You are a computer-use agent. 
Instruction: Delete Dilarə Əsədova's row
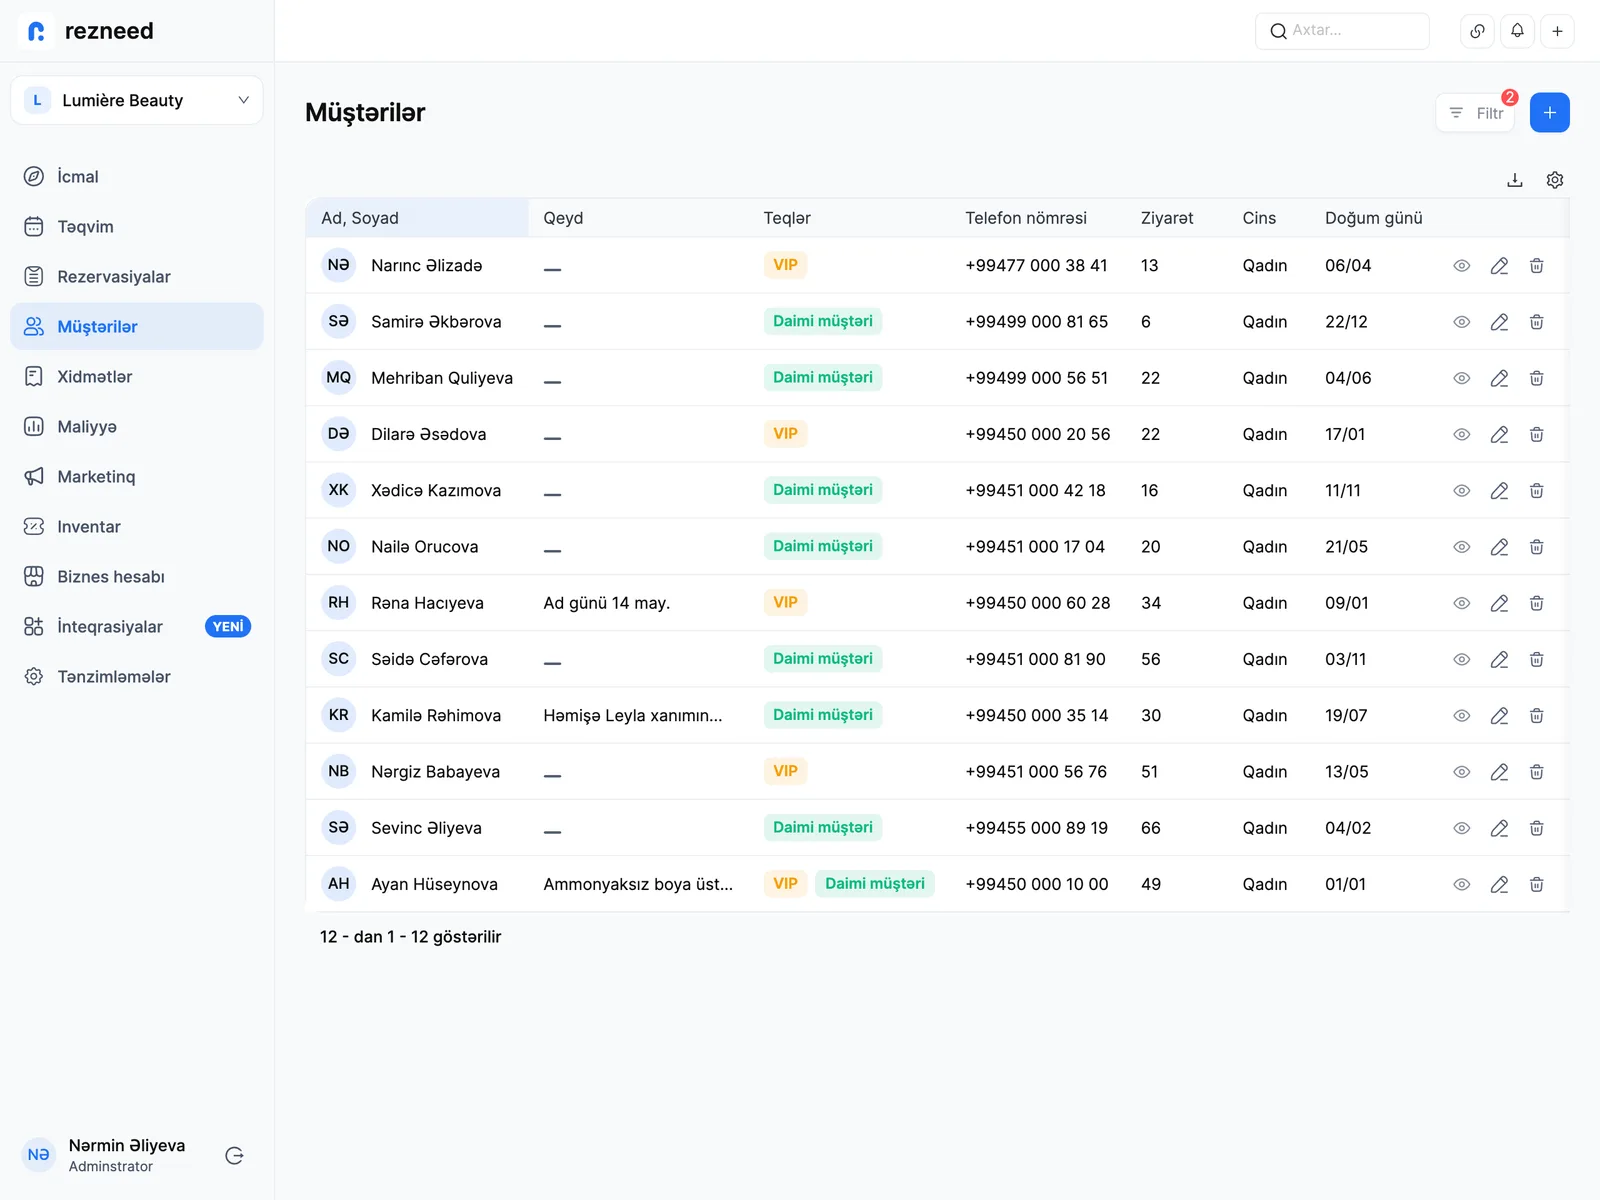pyautogui.click(x=1537, y=434)
